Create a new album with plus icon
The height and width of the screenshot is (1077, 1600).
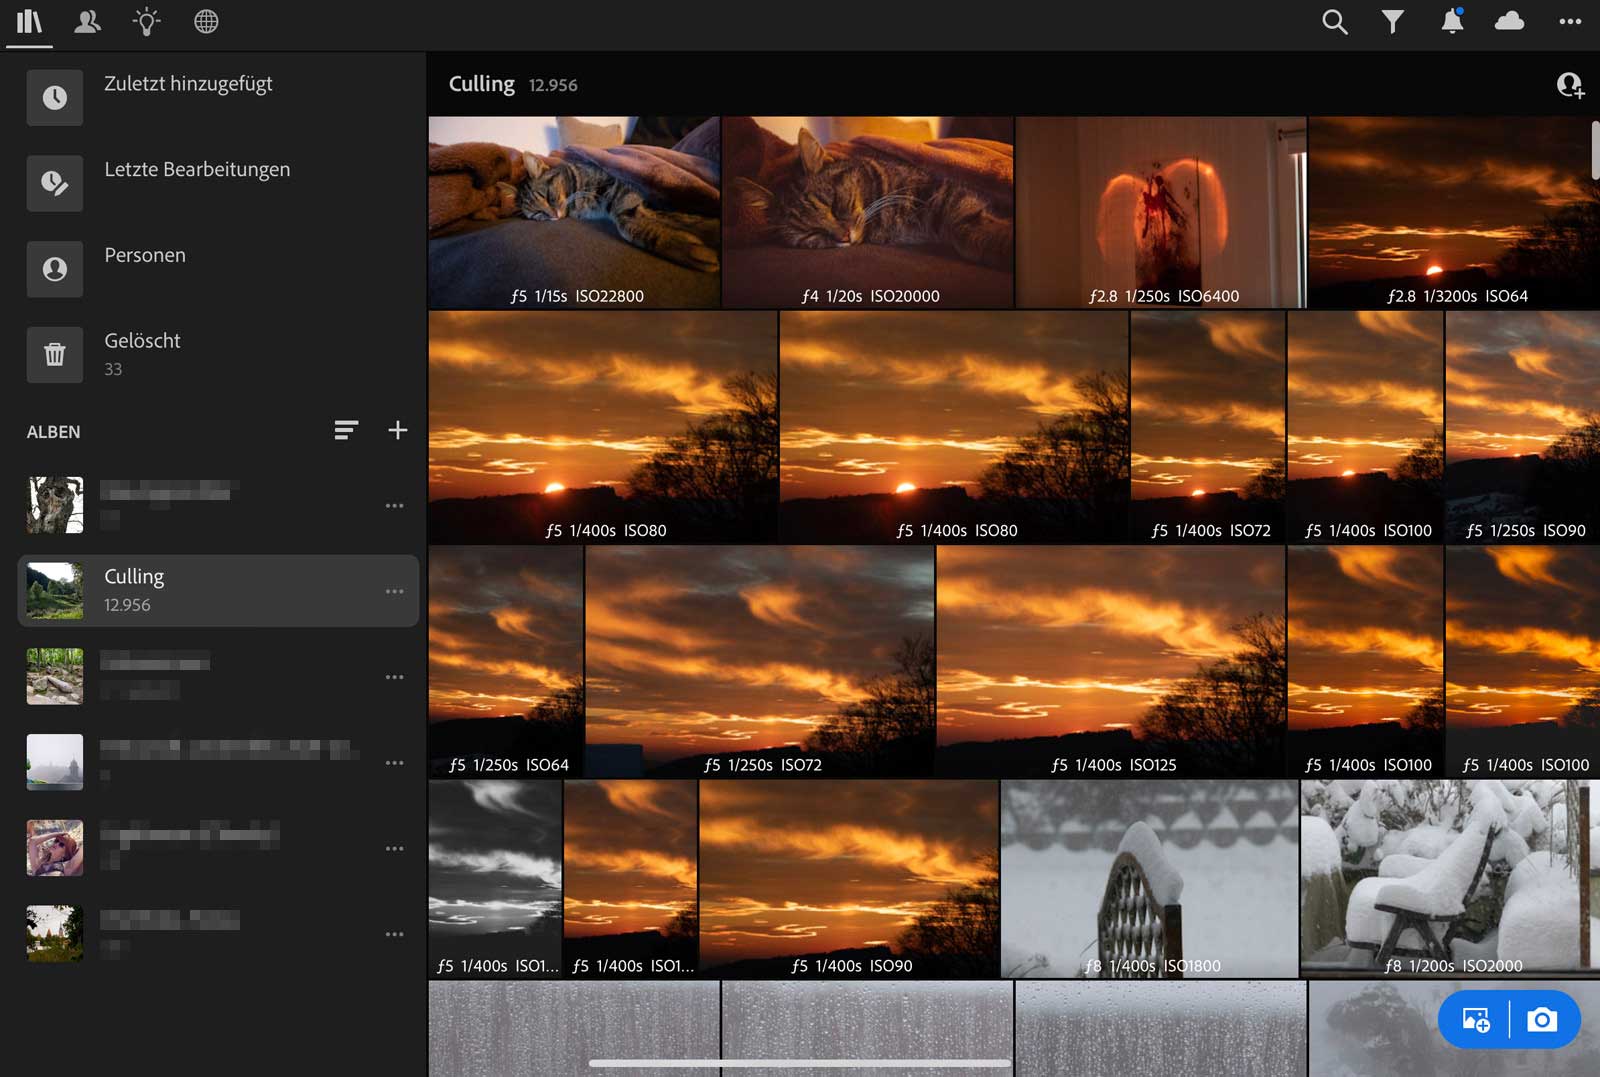[x=398, y=431]
